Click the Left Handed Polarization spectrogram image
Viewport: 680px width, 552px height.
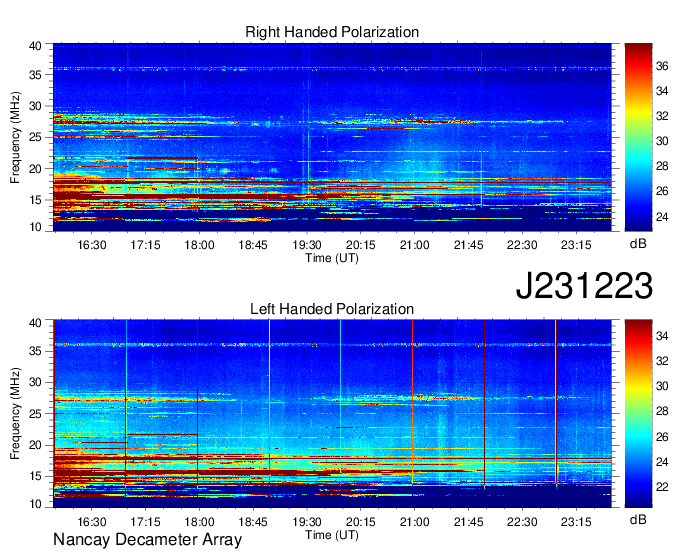point(332,414)
